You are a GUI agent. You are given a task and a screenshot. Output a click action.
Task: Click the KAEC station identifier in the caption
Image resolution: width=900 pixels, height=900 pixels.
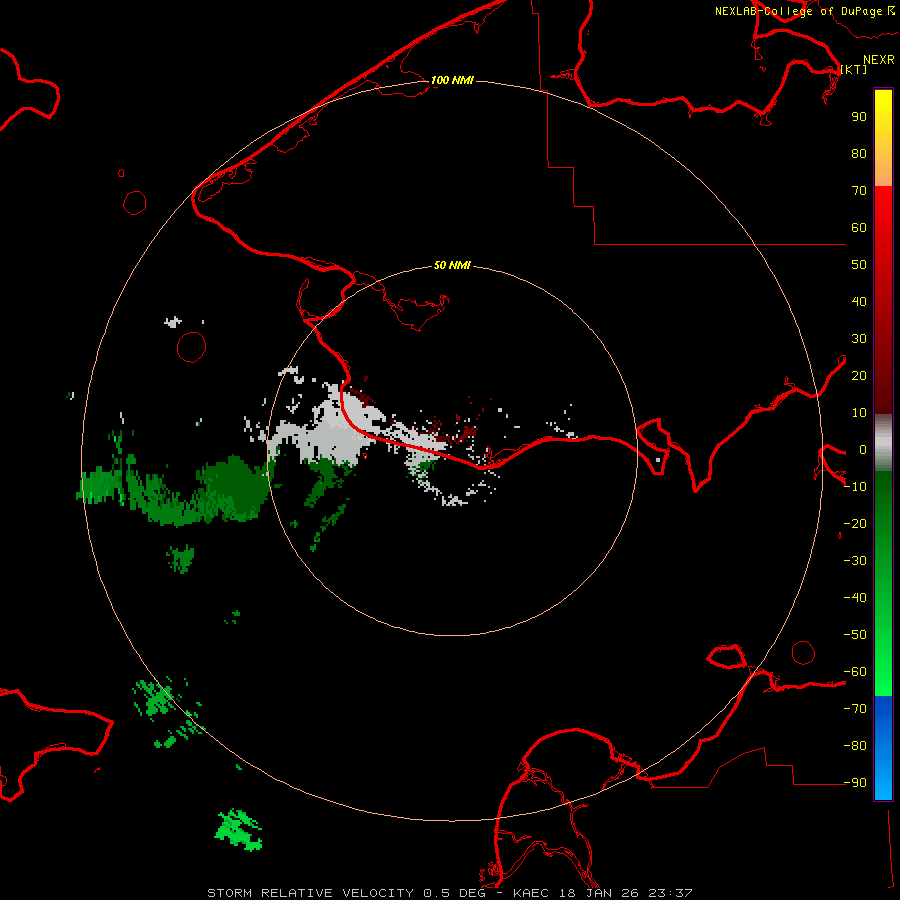[x=532, y=893]
